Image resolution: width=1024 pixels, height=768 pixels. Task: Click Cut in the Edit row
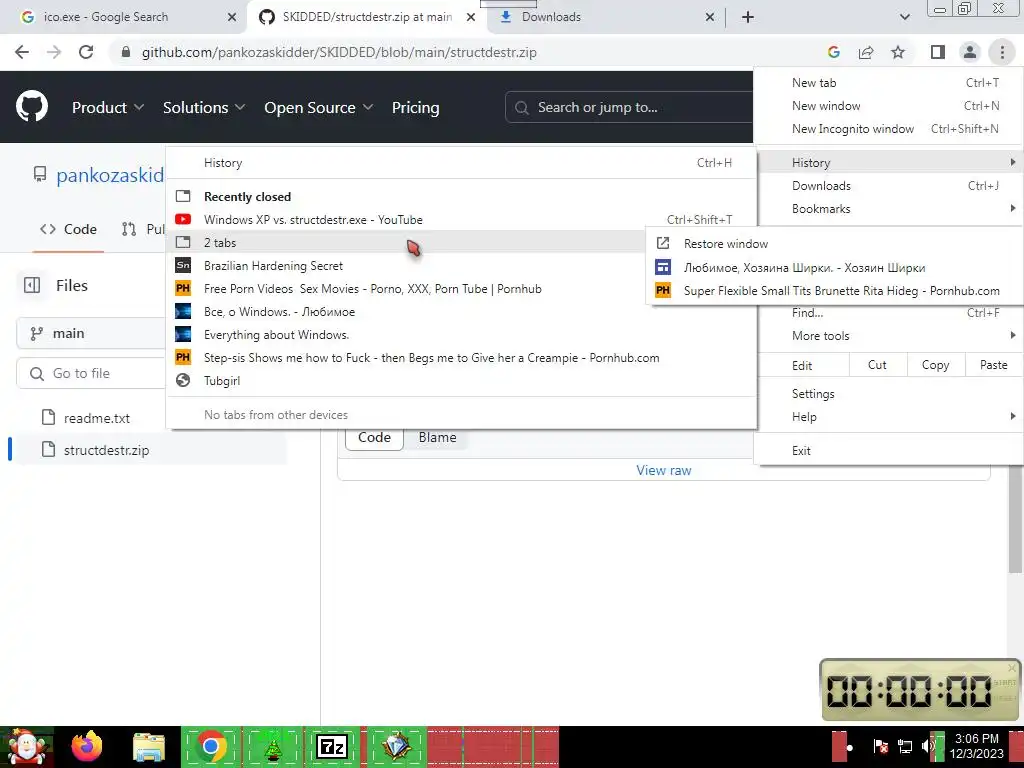click(877, 365)
